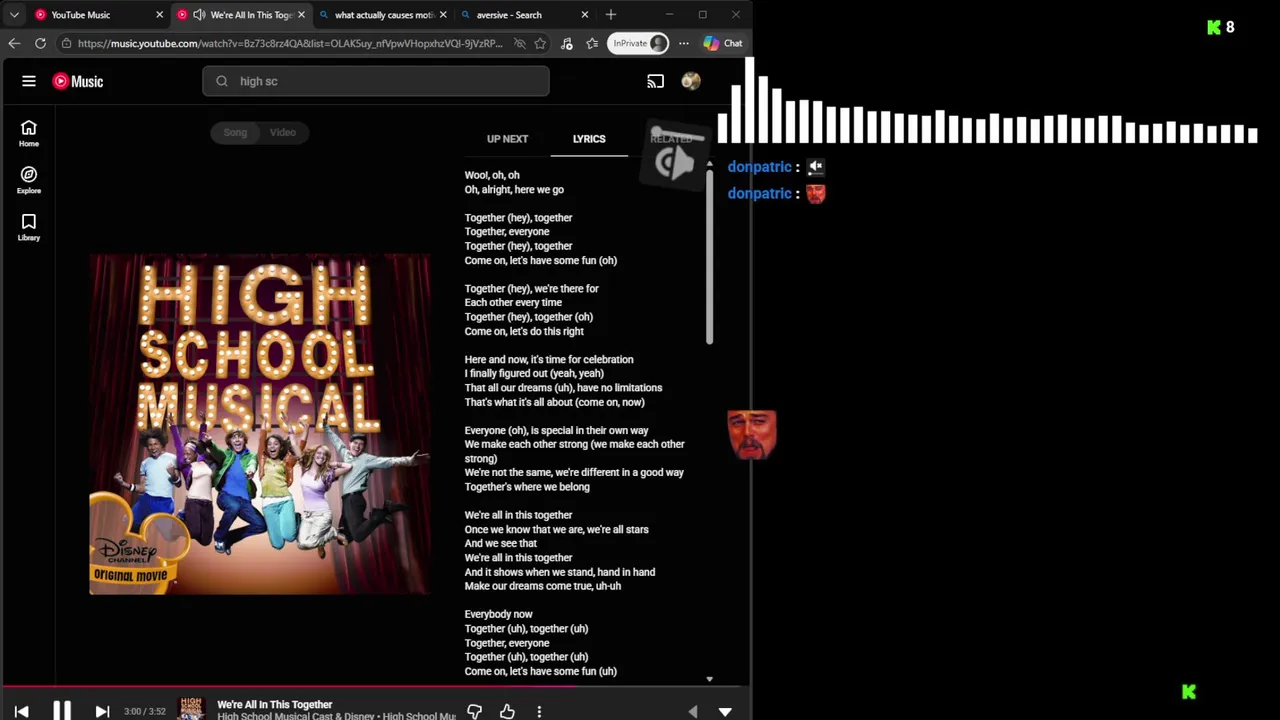Like the current song with thumbs up

[x=507, y=711]
